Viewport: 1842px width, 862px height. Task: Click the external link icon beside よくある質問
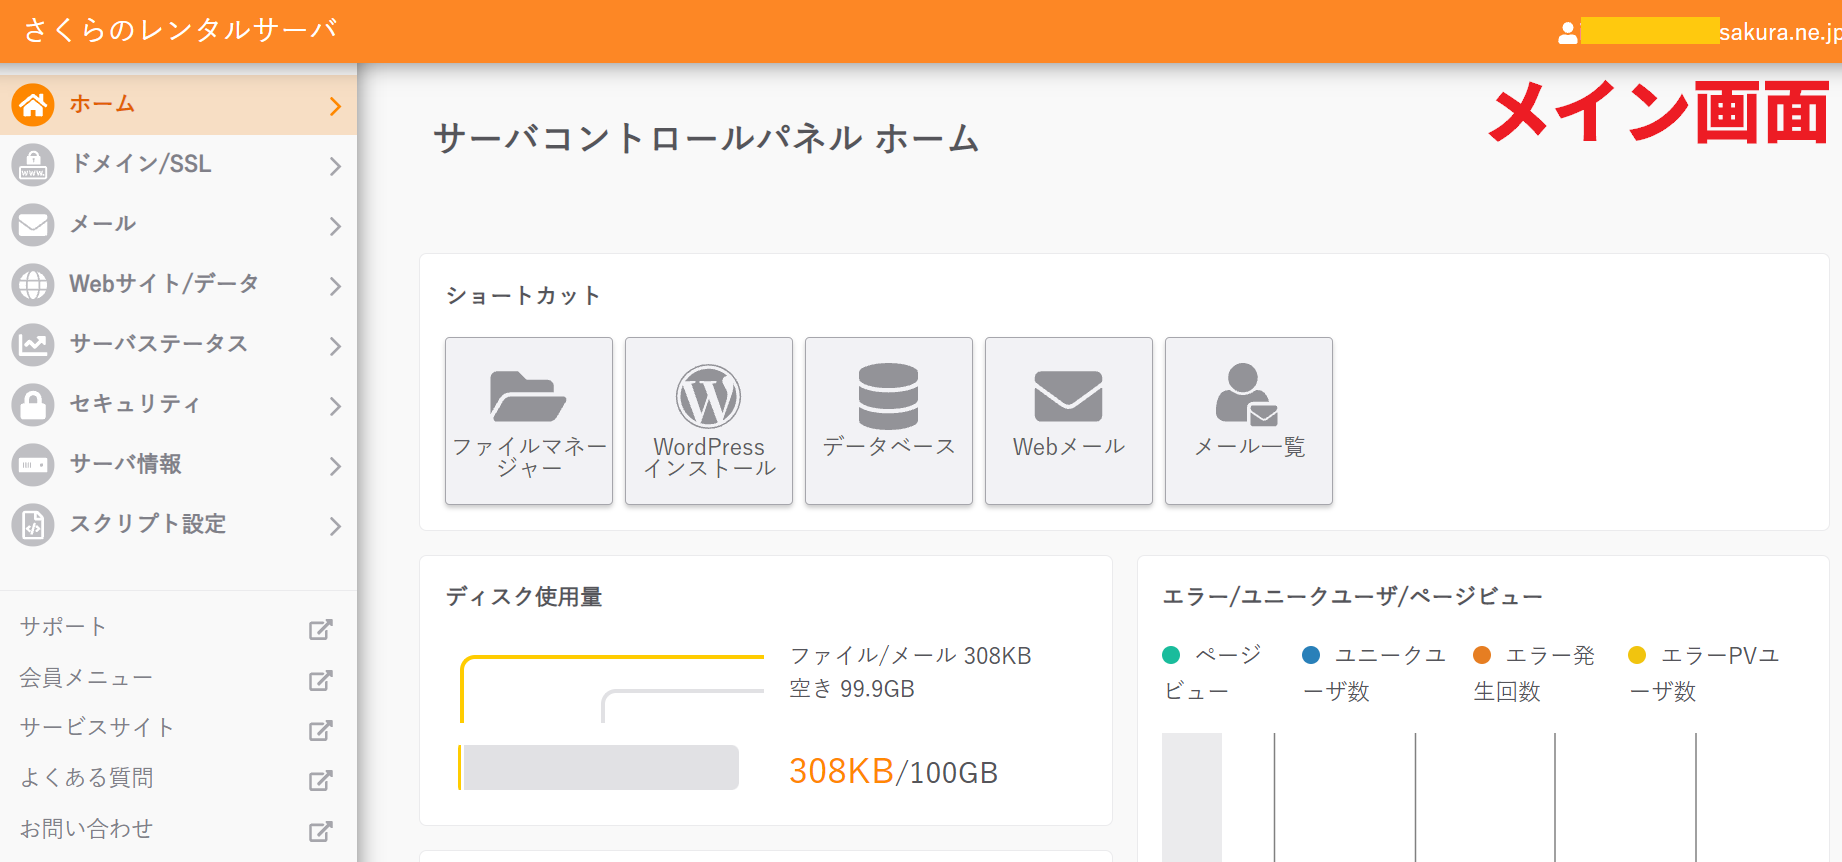click(320, 780)
